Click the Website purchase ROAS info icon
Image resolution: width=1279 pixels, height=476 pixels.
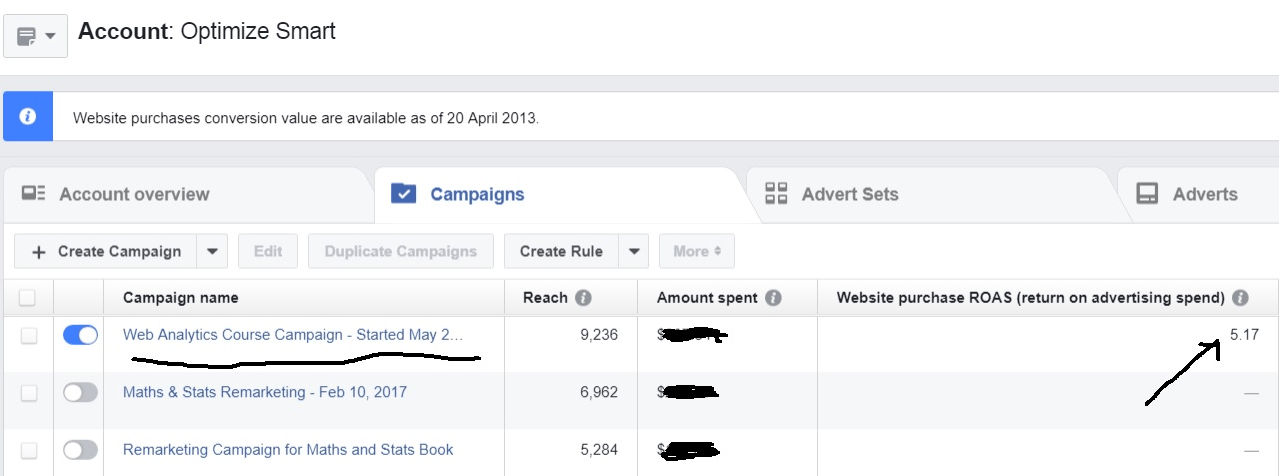pos(1240,298)
